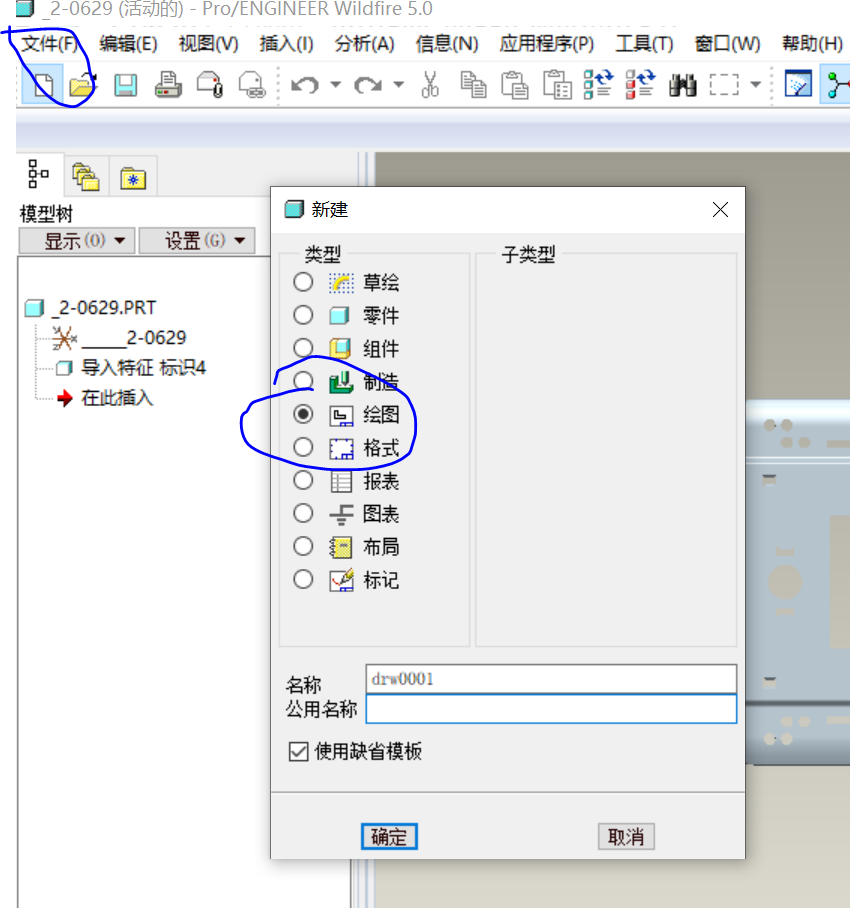Select the 格式 radio button
The width and height of the screenshot is (850, 908).
(303, 447)
